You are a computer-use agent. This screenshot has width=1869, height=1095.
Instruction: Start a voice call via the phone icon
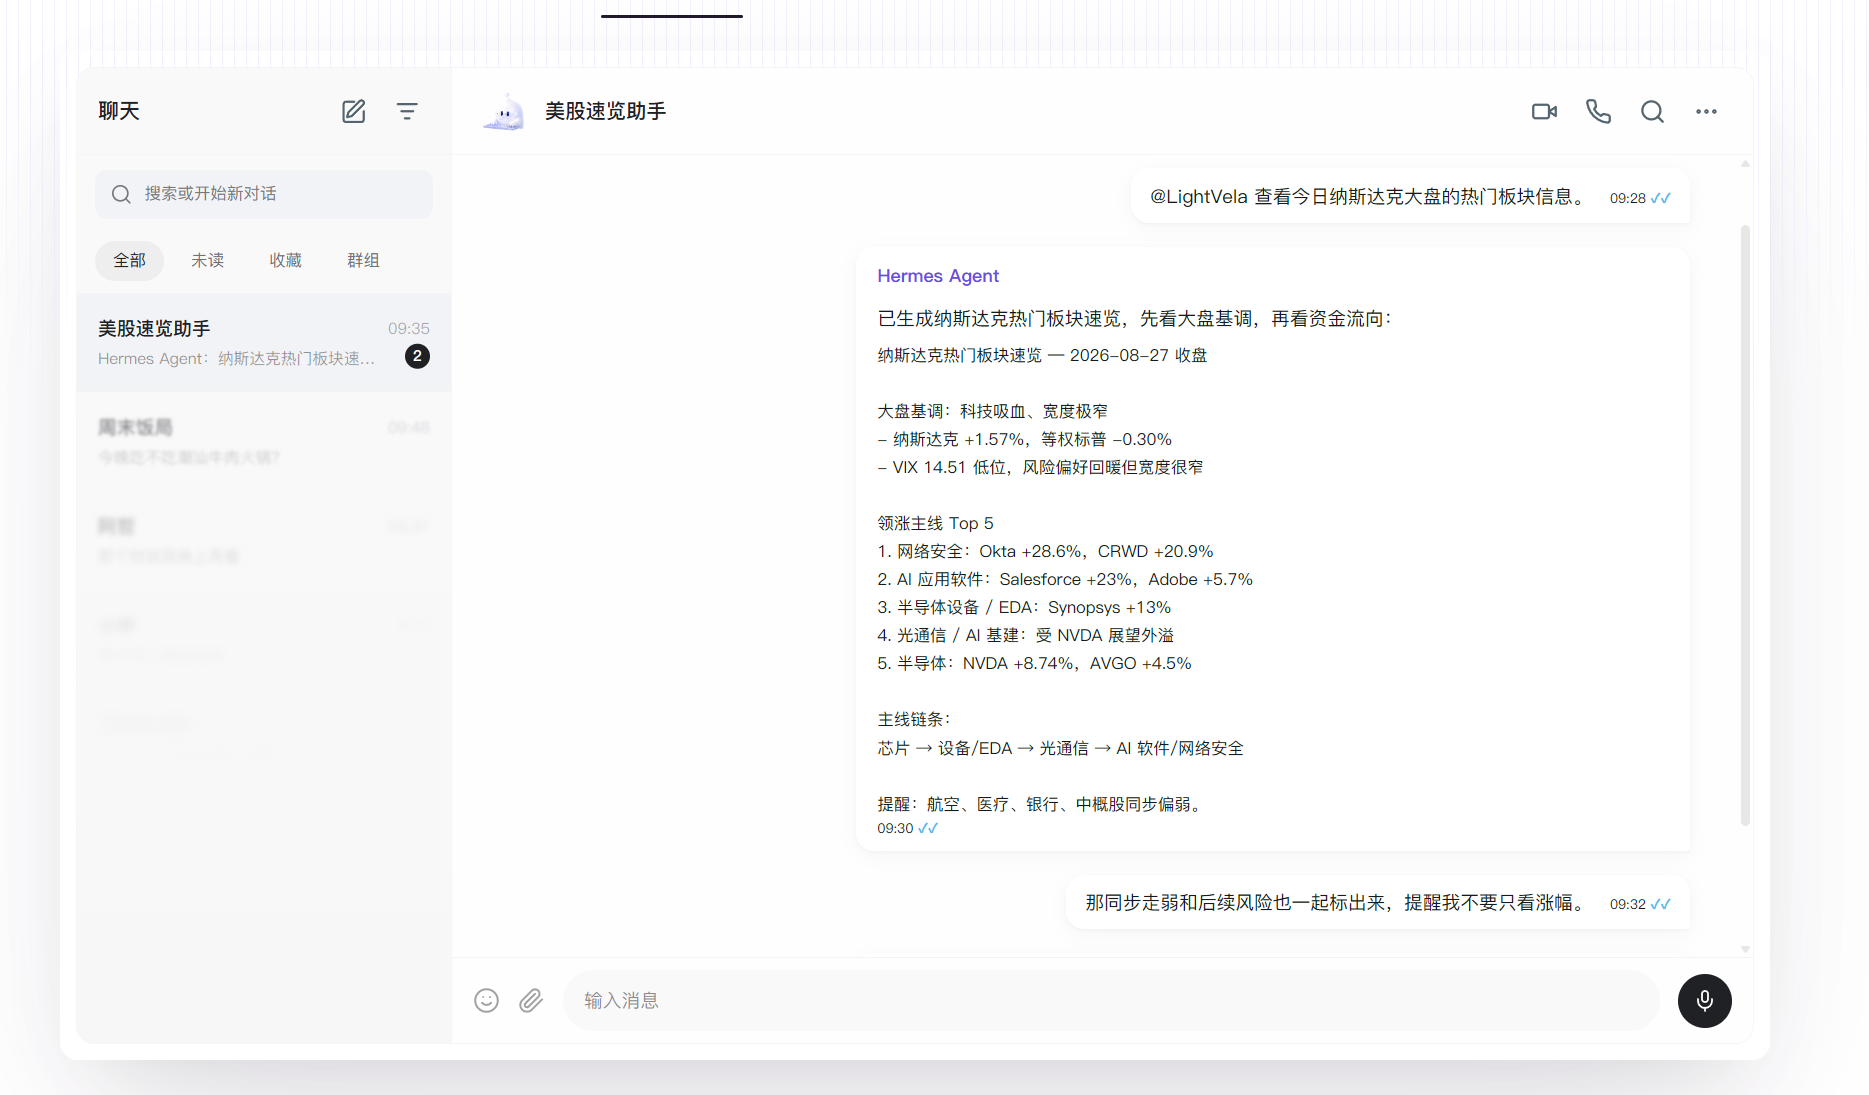pos(1599,111)
